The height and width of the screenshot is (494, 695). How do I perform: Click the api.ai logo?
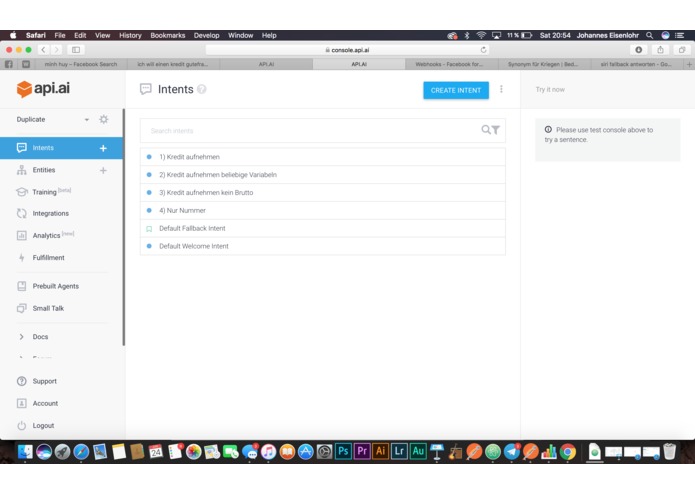point(43,89)
